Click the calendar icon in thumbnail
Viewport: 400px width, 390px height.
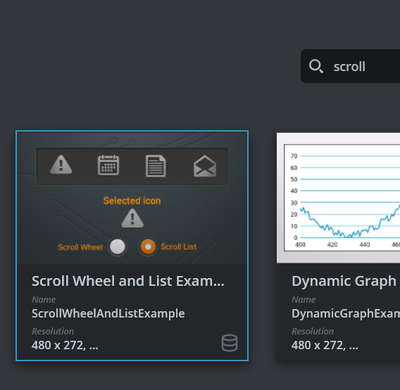pyautogui.click(x=108, y=165)
